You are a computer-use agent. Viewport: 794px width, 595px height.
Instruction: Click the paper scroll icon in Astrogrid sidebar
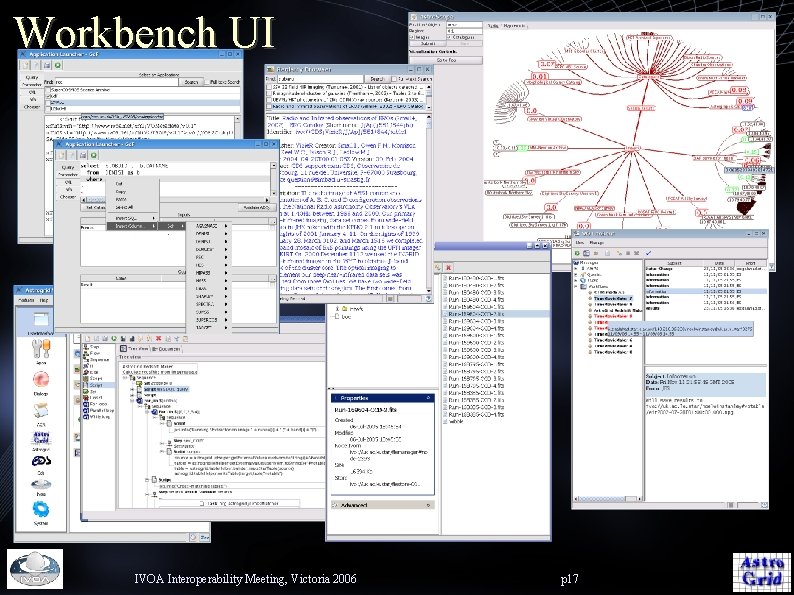(41, 410)
